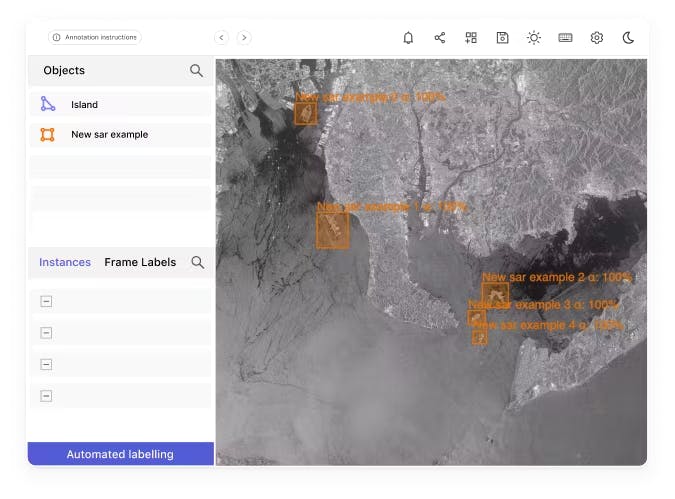Open settings gear icon
The image size is (675, 499).
[597, 38]
